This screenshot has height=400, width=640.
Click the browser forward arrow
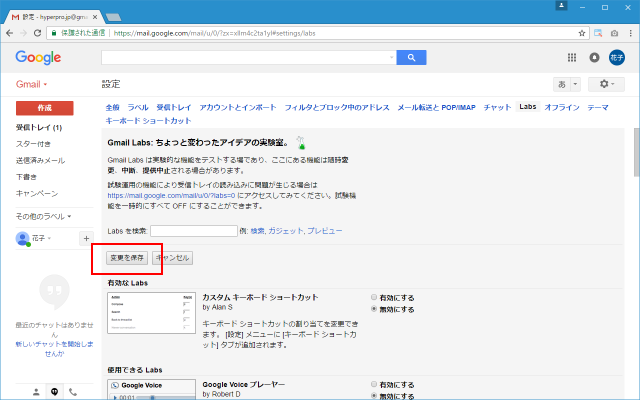[x=23, y=33]
